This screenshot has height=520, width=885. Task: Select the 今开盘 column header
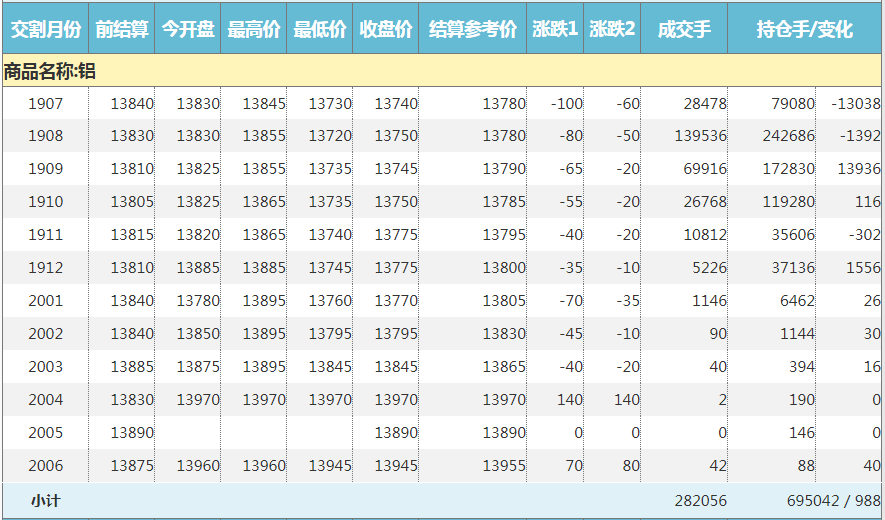(x=188, y=29)
